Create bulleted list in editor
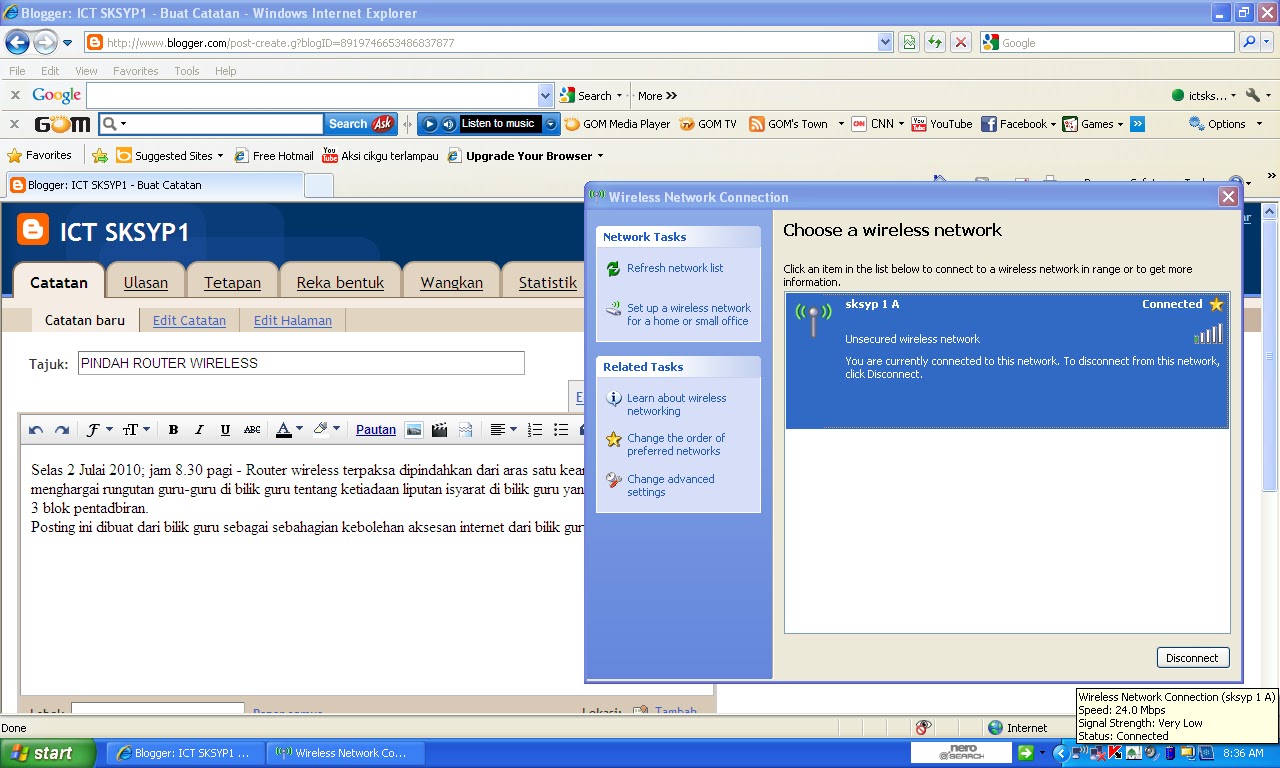Image resolution: width=1280 pixels, height=768 pixels. 561,429
